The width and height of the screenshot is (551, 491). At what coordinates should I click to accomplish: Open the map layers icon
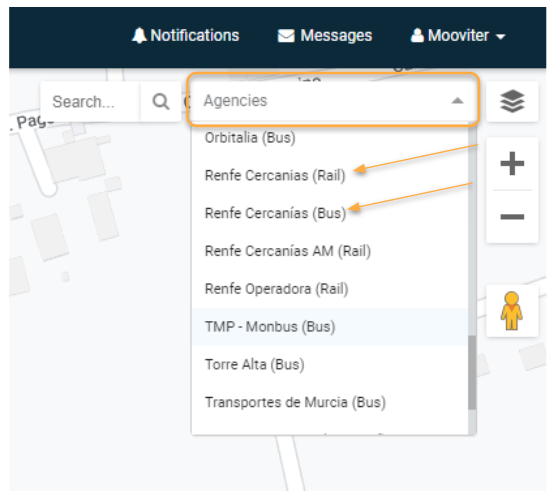click(512, 102)
